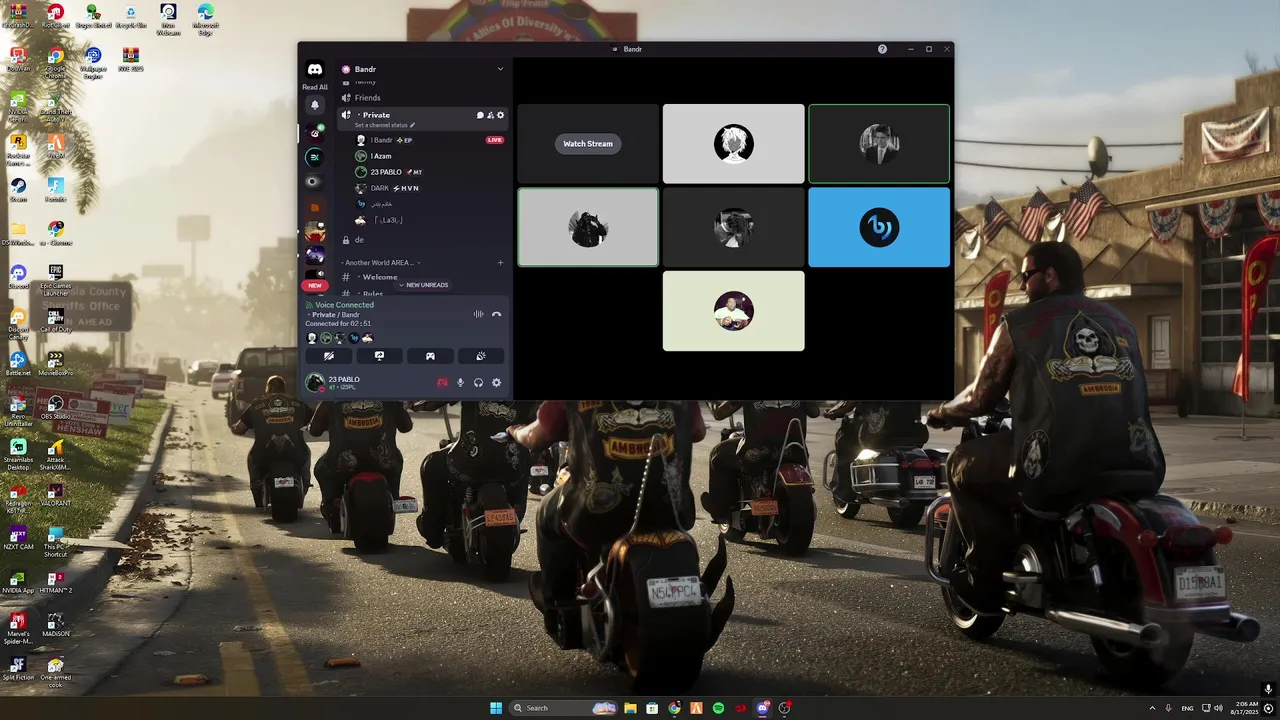Create invite for the Private channel
This screenshot has width=1280, height=720.
point(490,115)
